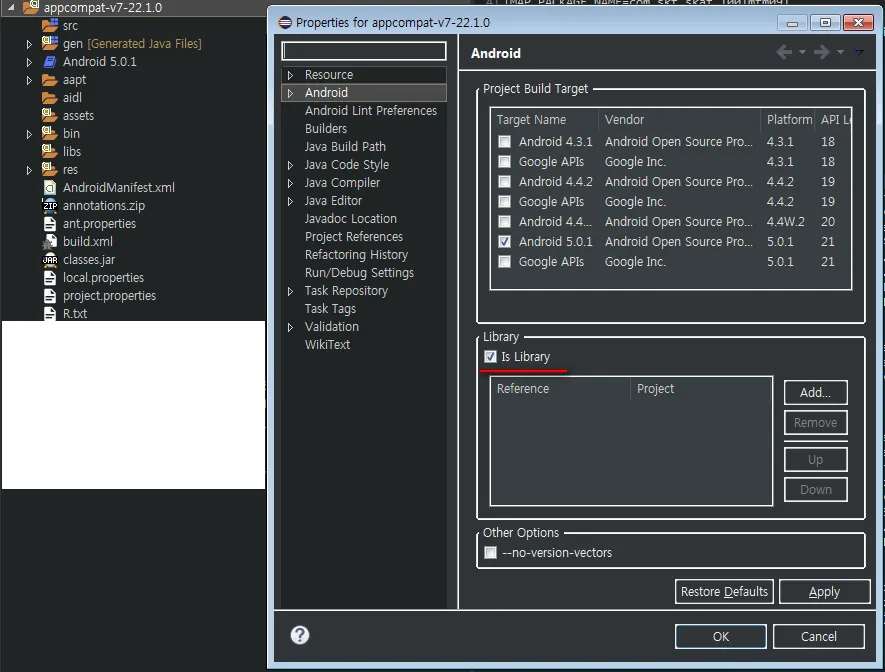Select the WikiText page
The width and height of the screenshot is (885, 672).
pyautogui.click(x=327, y=345)
